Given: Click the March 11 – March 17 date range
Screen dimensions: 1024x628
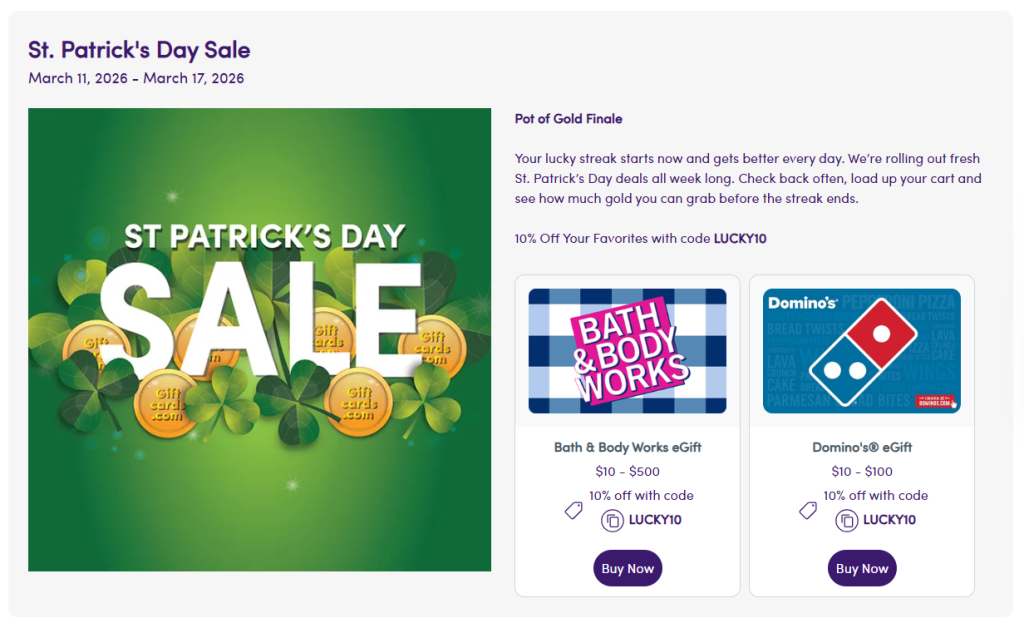Looking at the screenshot, I should [x=136, y=78].
